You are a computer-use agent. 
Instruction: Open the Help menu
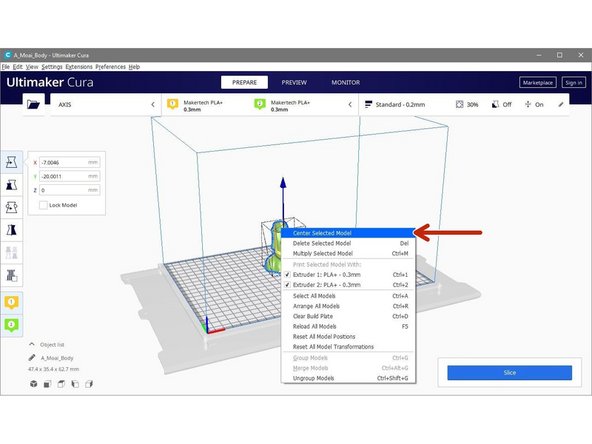coord(134,67)
